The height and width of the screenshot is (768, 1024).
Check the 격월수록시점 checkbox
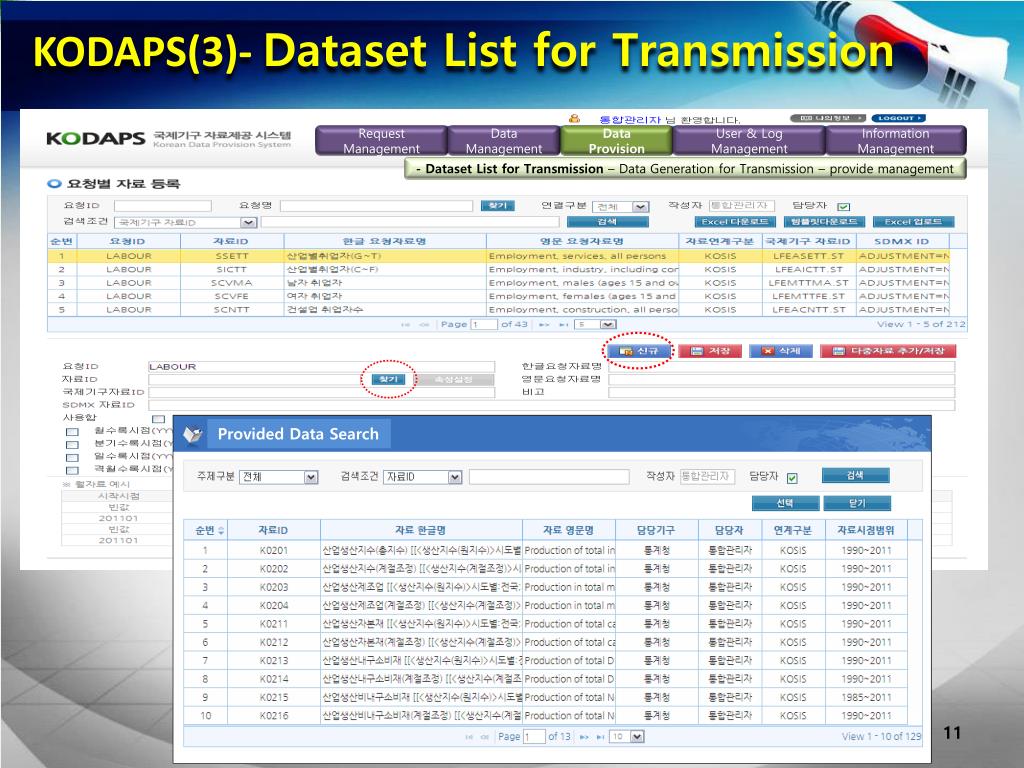(x=72, y=470)
